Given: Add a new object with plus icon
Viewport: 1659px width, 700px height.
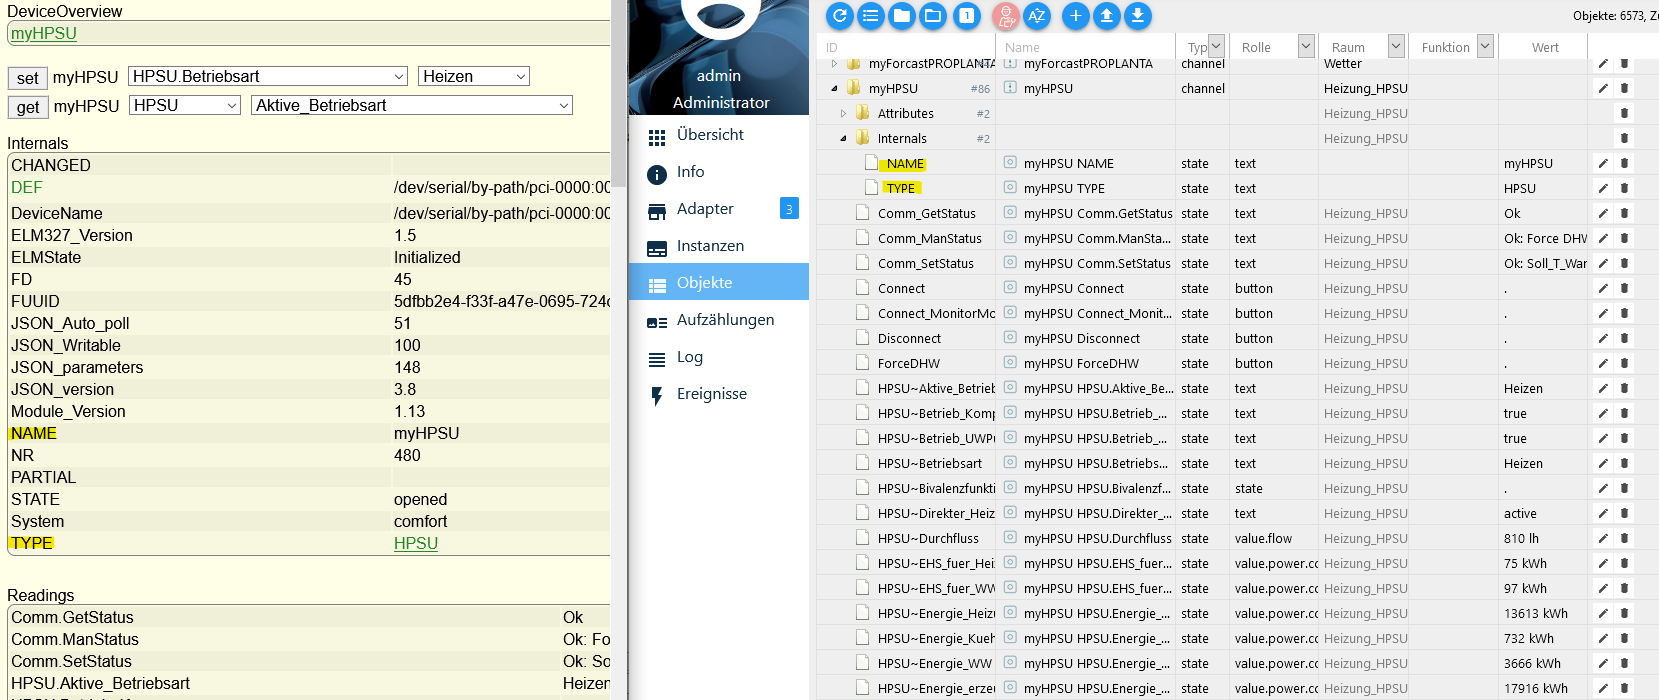Looking at the screenshot, I should click(1076, 15).
